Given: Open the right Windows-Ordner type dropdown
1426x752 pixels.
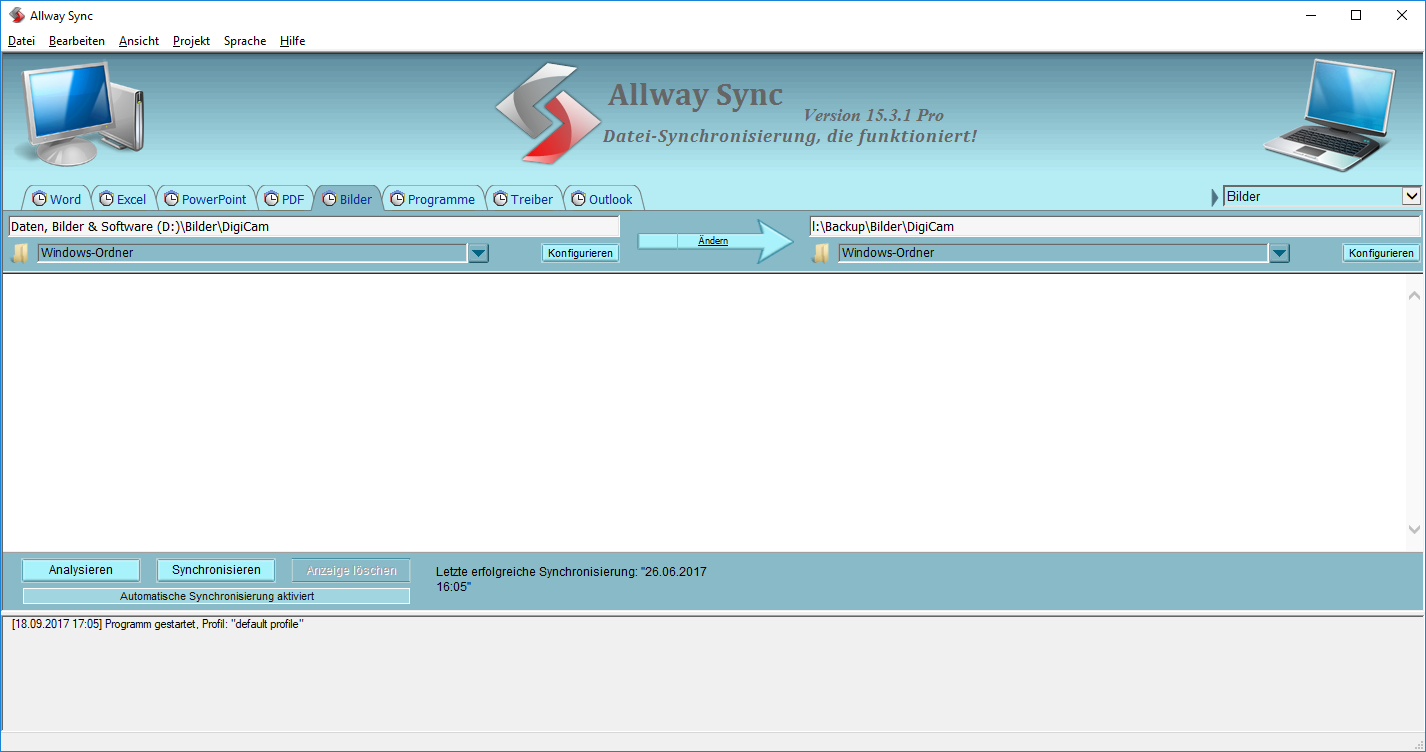Looking at the screenshot, I should 1280,253.
